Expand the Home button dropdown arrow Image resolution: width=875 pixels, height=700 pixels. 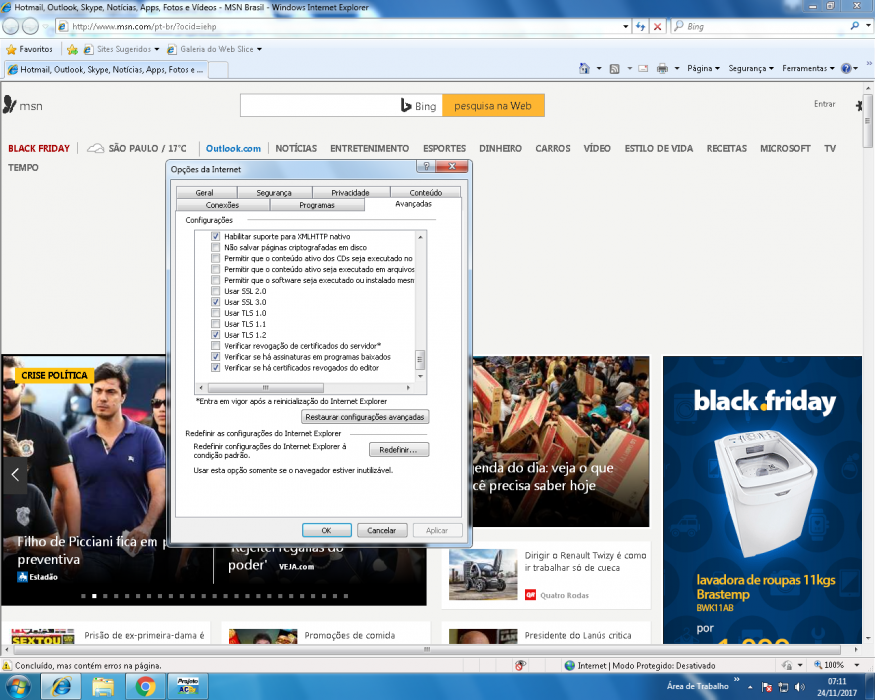pos(599,69)
